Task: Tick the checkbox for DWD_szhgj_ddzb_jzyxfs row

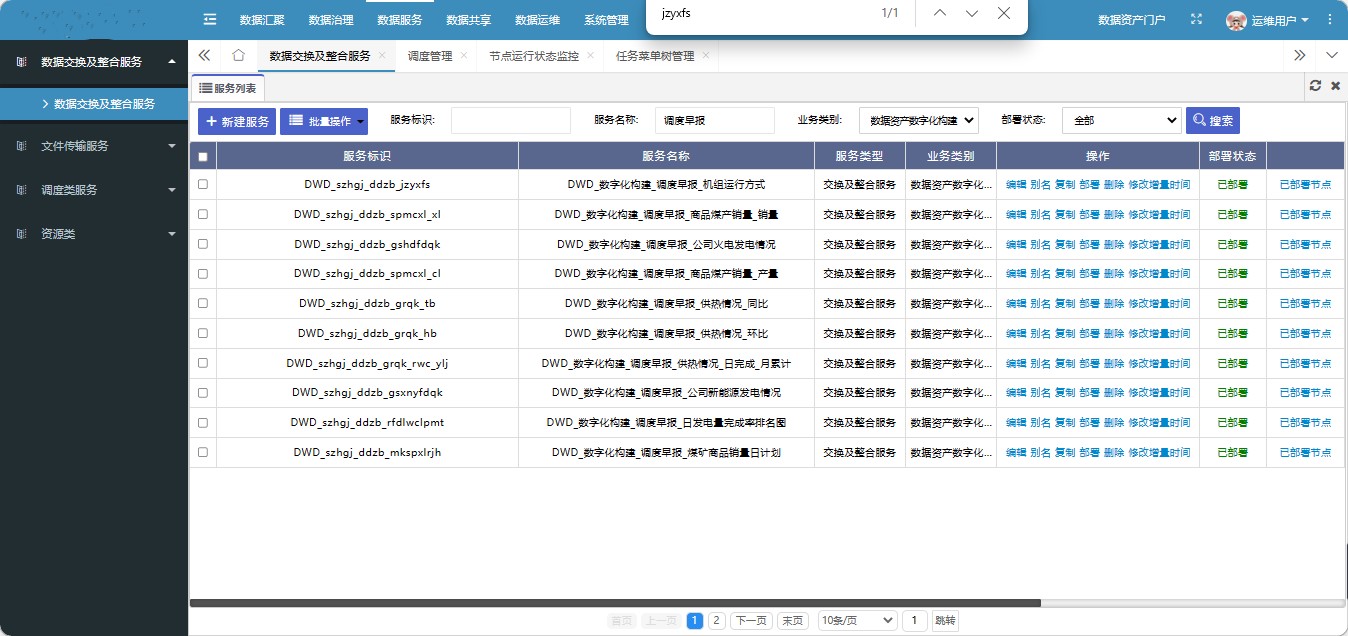Action: [x=203, y=184]
